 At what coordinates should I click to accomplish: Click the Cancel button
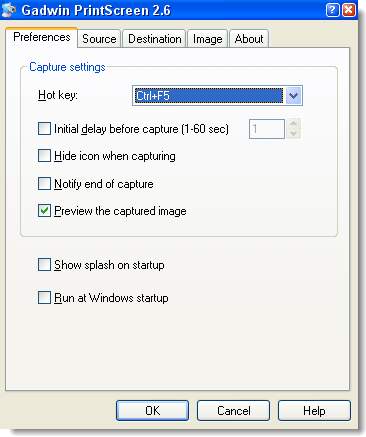click(x=233, y=410)
